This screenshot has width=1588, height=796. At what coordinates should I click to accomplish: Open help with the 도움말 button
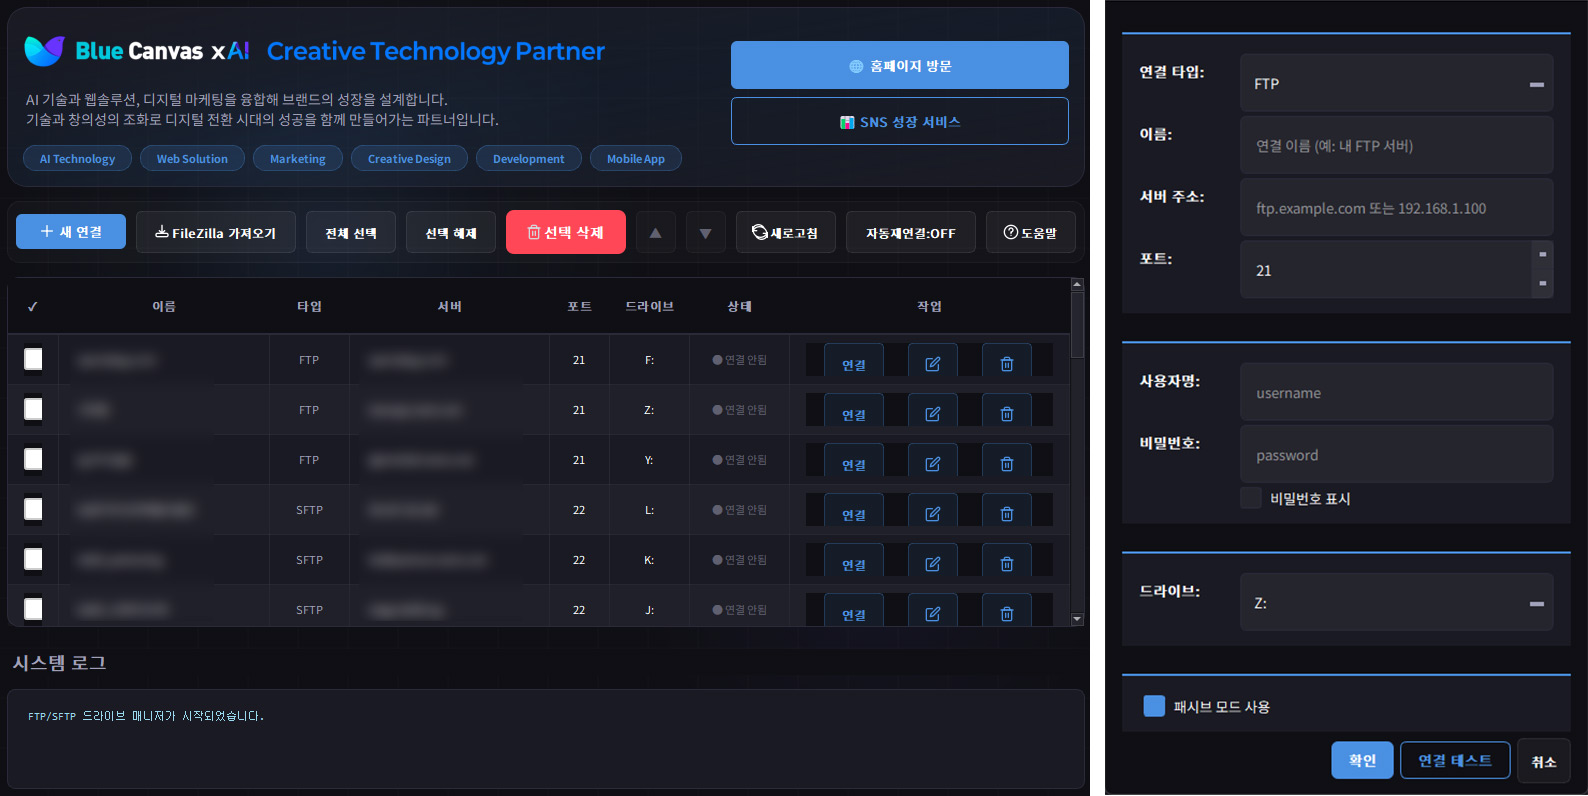[x=1030, y=233]
